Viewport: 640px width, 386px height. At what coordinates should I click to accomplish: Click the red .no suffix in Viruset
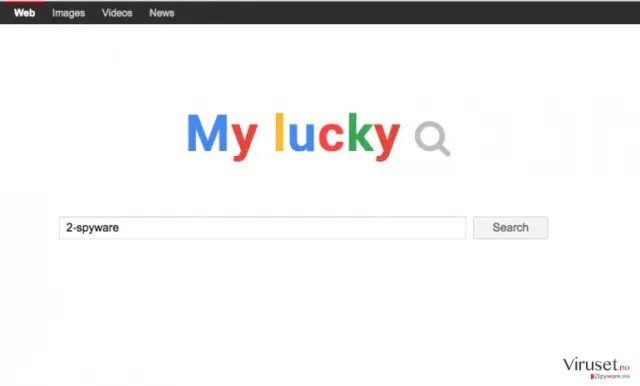pos(624,368)
